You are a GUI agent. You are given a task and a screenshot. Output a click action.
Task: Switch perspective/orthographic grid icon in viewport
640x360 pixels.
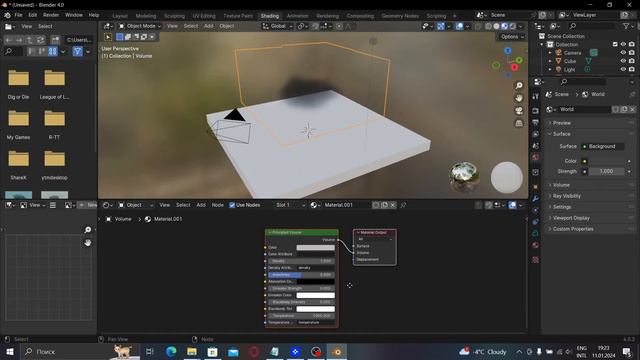pyautogui.click(x=519, y=123)
